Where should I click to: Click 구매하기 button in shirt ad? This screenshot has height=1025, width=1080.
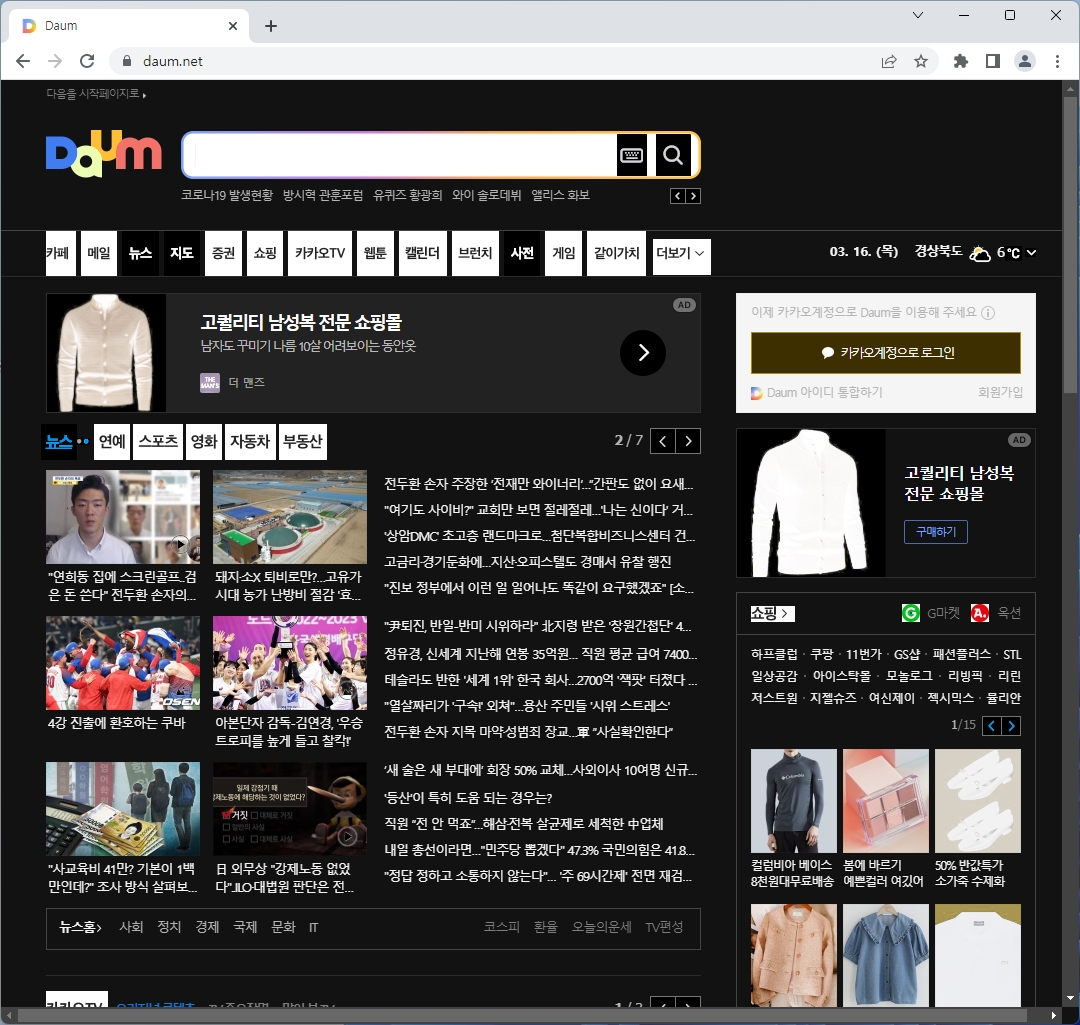936,532
